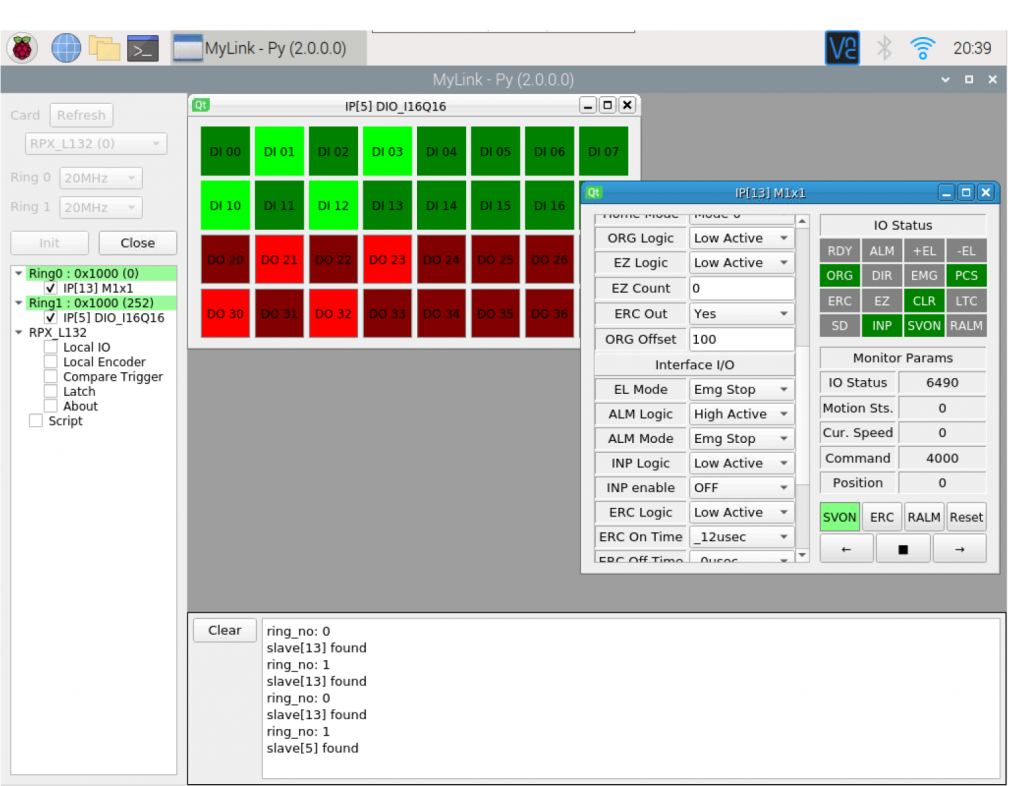The width and height of the screenshot is (1024, 786).
Task: Click the green PCS status indicator
Action: click(966, 275)
